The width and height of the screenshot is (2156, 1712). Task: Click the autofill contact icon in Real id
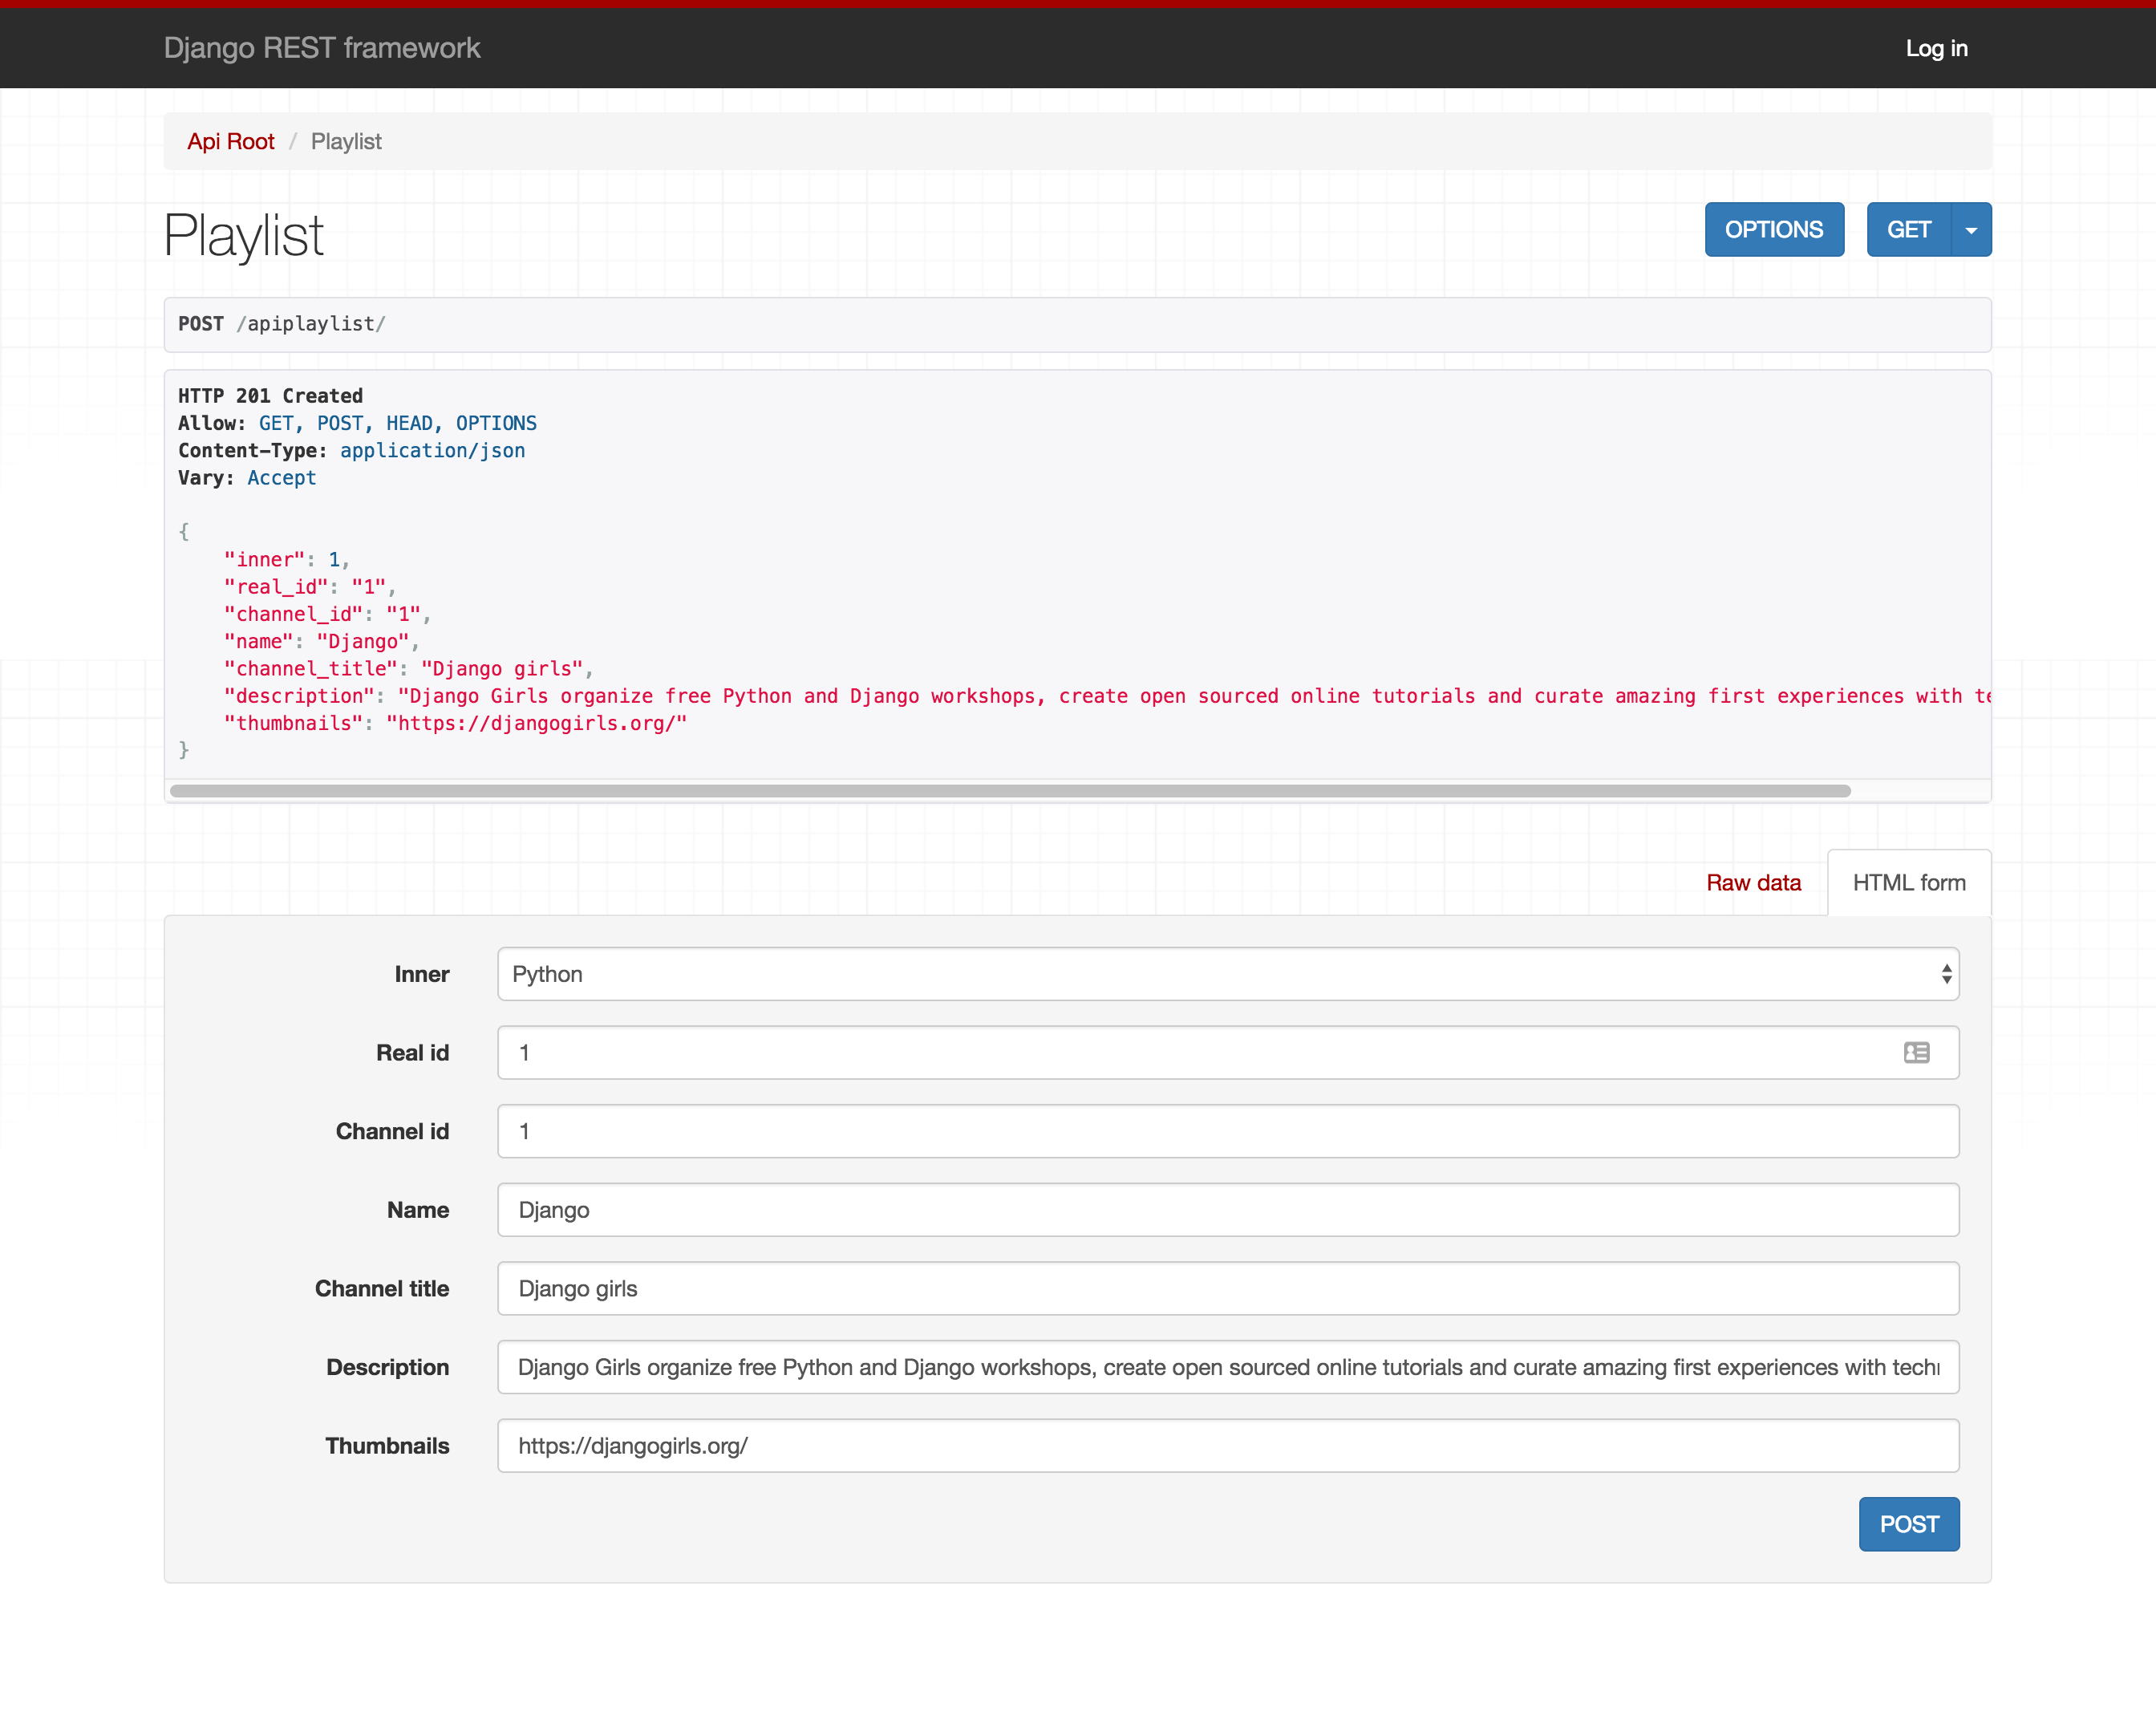click(x=1916, y=1052)
